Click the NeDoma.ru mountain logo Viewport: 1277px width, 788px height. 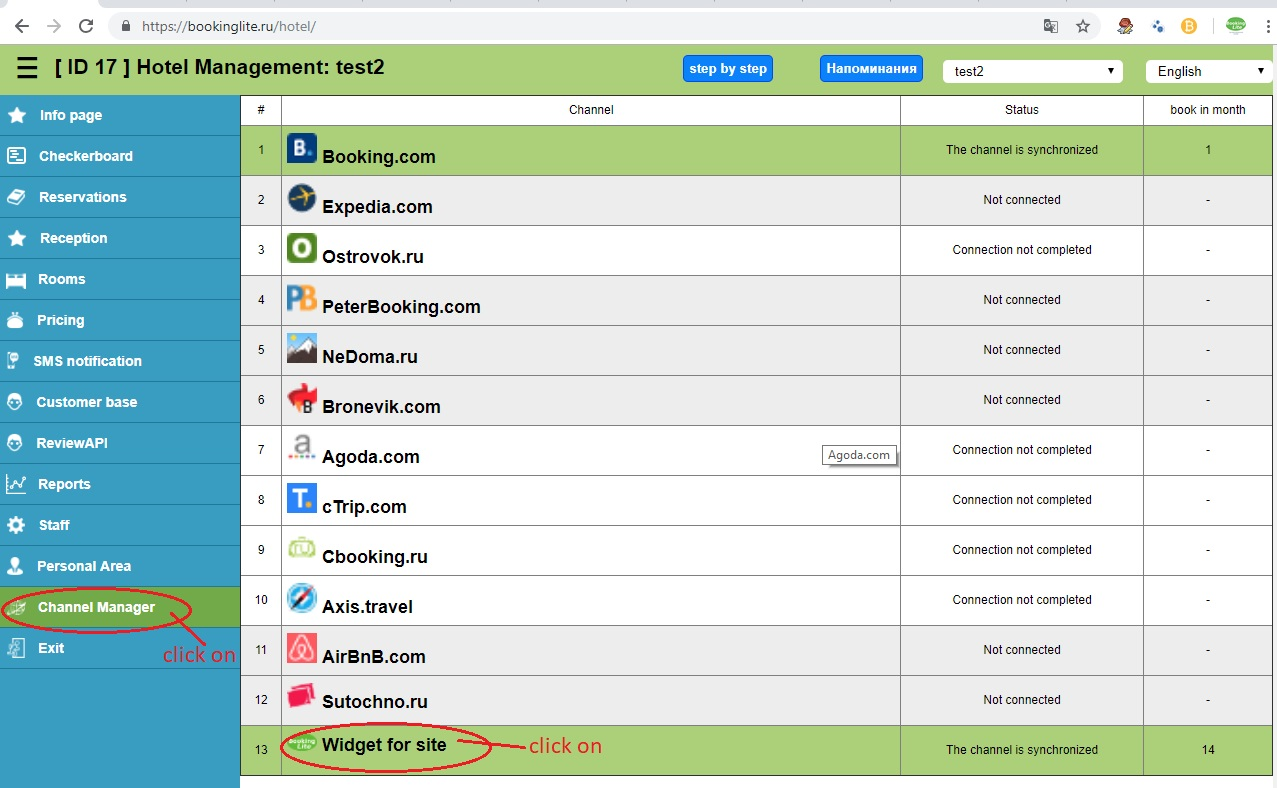point(302,348)
